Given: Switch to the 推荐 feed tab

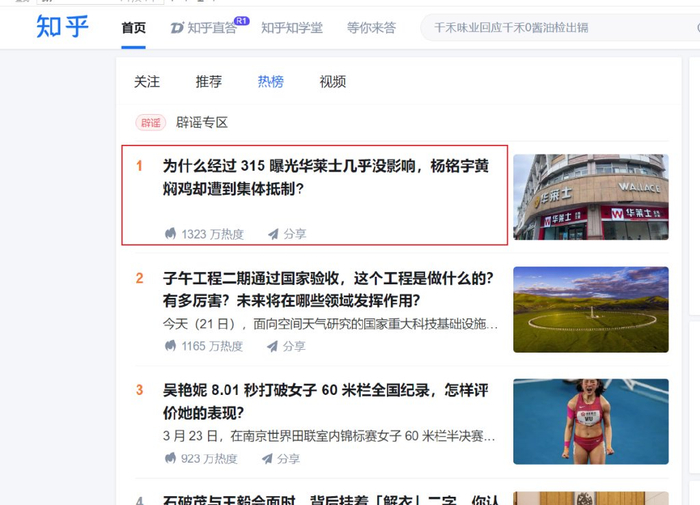Looking at the screenshot, I should (x=208, y=82).
